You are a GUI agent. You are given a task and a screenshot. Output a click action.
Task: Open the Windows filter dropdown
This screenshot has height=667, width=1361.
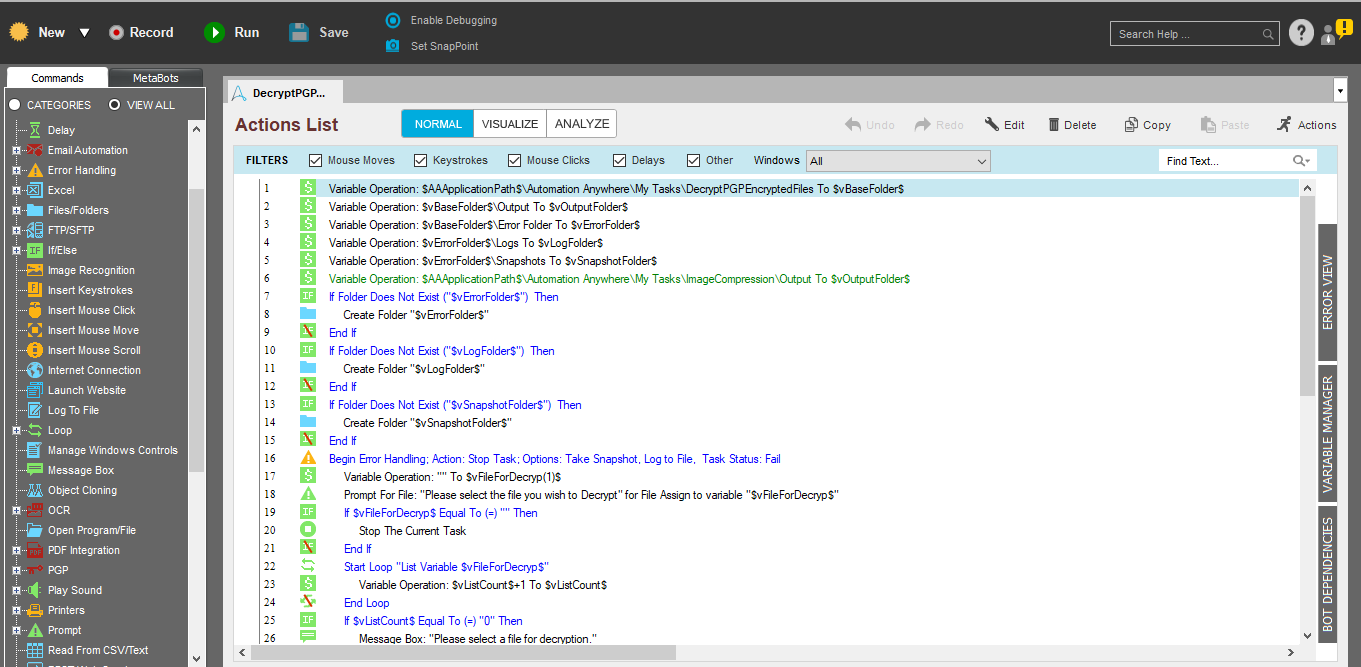click(897, 161)
